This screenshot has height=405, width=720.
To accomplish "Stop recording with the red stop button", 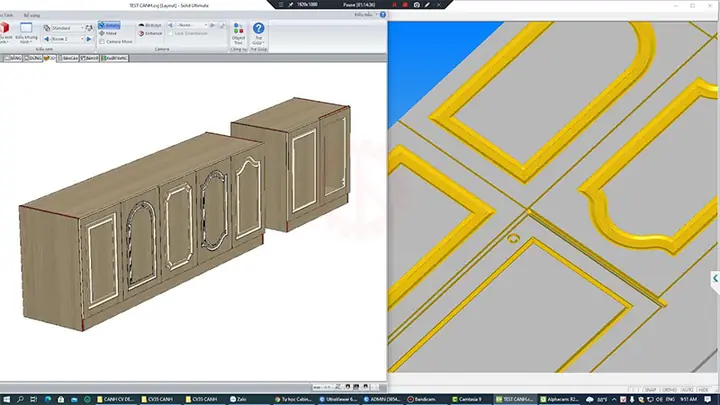I will (x=405, y=5).
